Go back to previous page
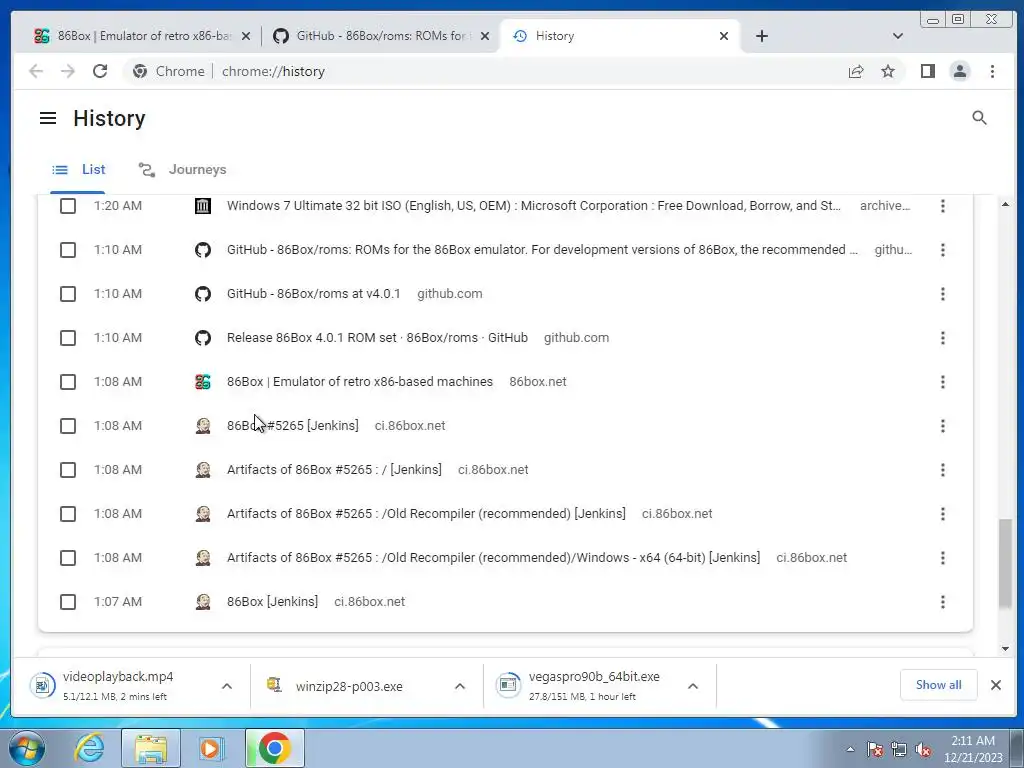1024x768 pixels. (x=36, y=71)
